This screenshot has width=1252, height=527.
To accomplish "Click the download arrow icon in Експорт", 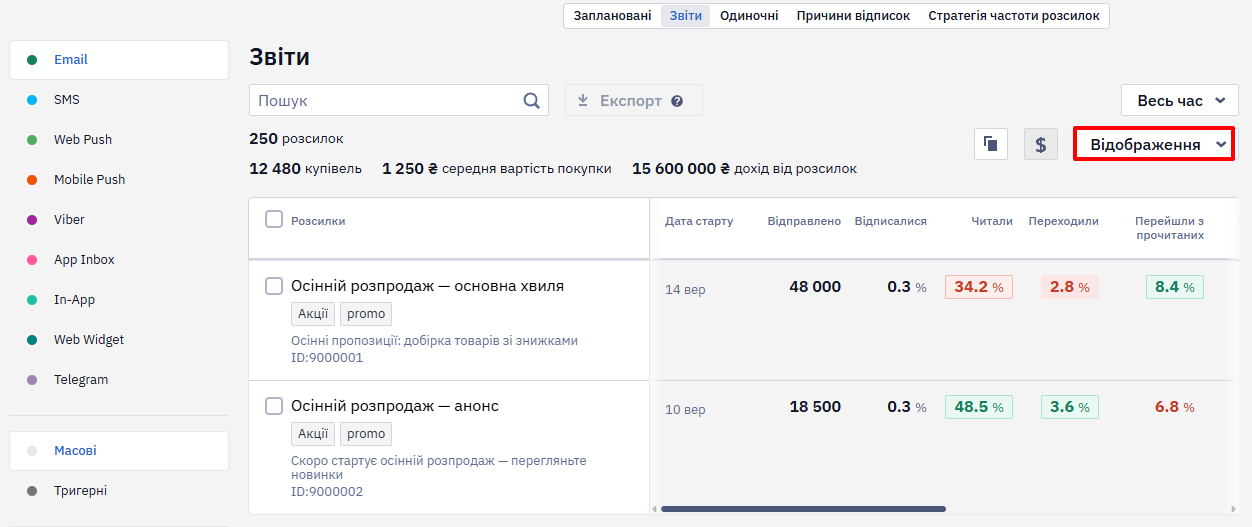I will click(584, 100).
